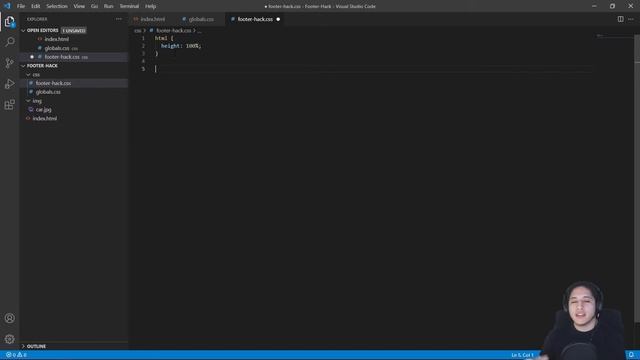This screenshot has width=640, height=360.
Task: Open the Extensions view
Action: (x=9, y=104)
